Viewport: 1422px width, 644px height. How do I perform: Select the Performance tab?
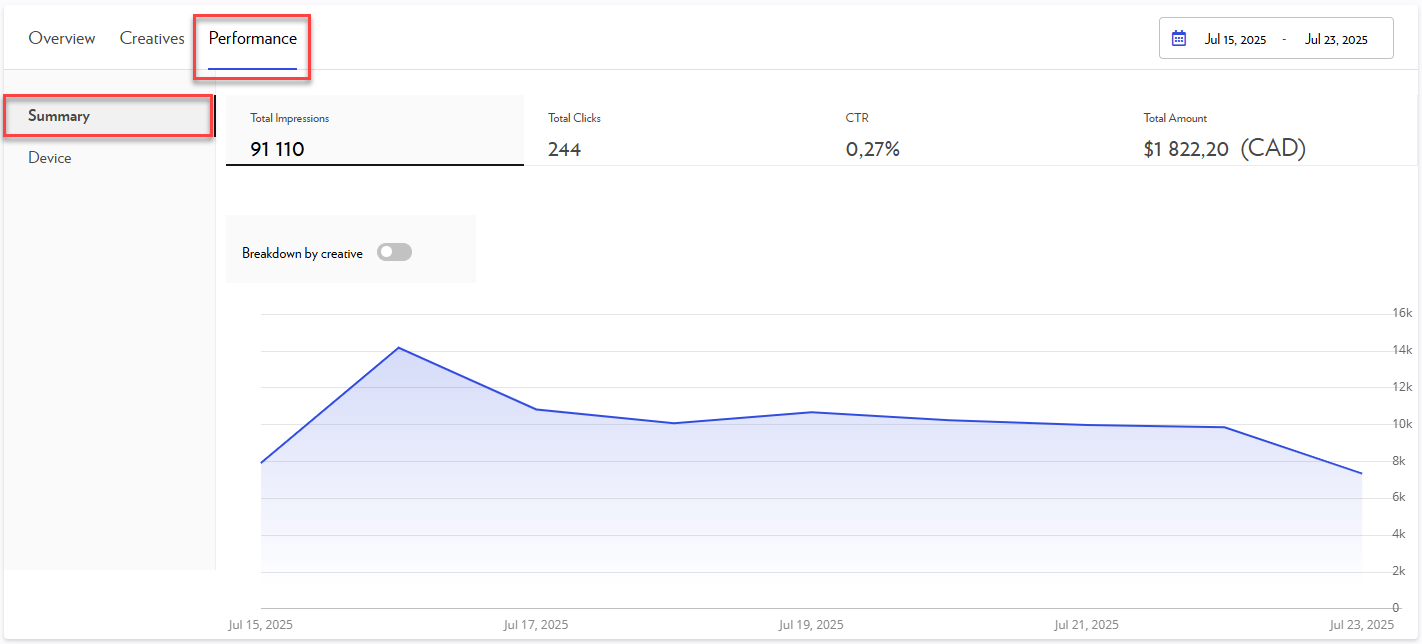(x=252, y=39)
